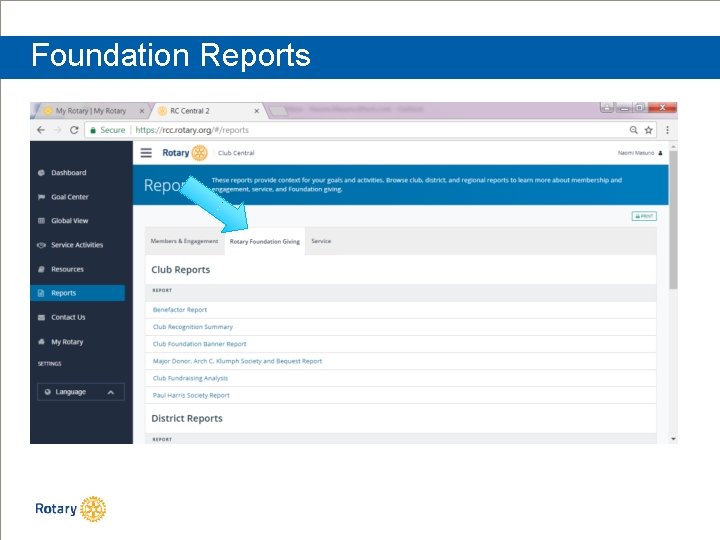
Task: Open Contact Us in sidebar
Action: pyautogui.click(x=68, y=317)
